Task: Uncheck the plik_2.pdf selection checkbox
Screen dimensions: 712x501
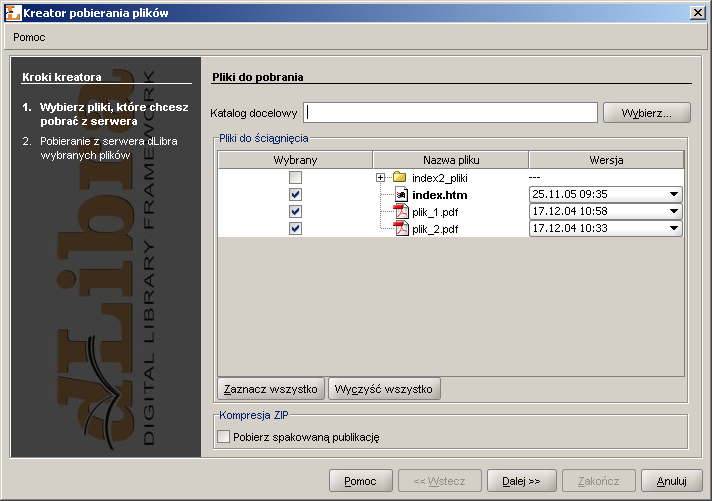Action: click(x=295, y=228)
